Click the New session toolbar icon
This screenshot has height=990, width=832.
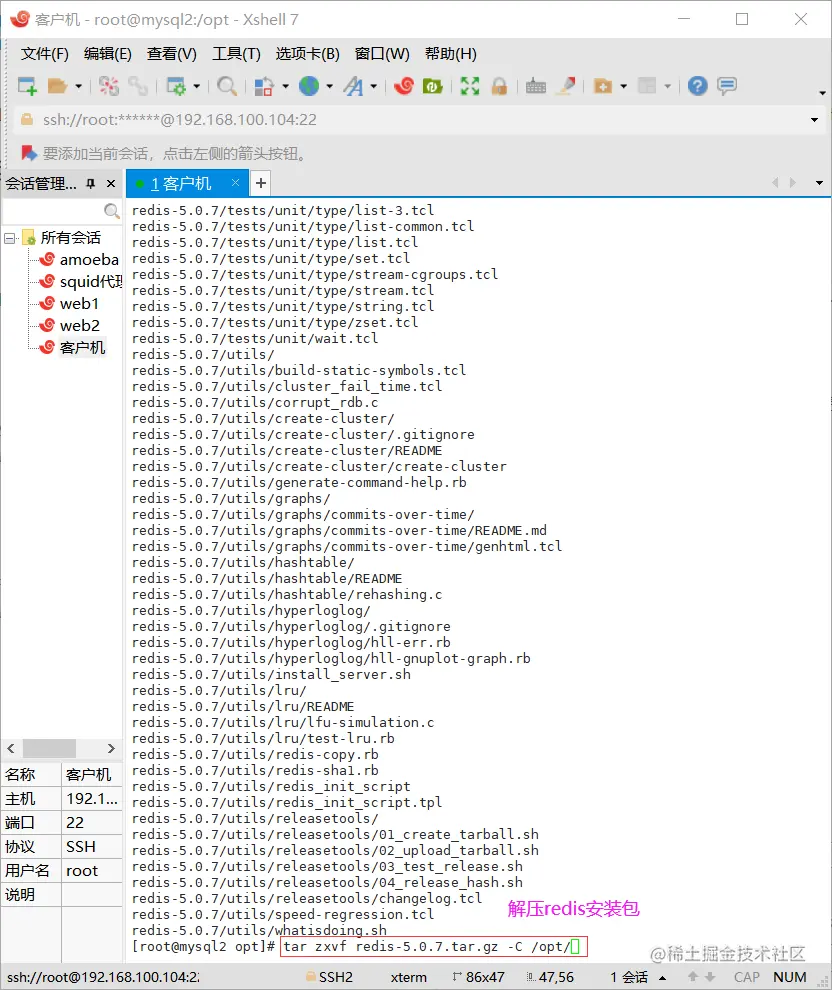27,86
